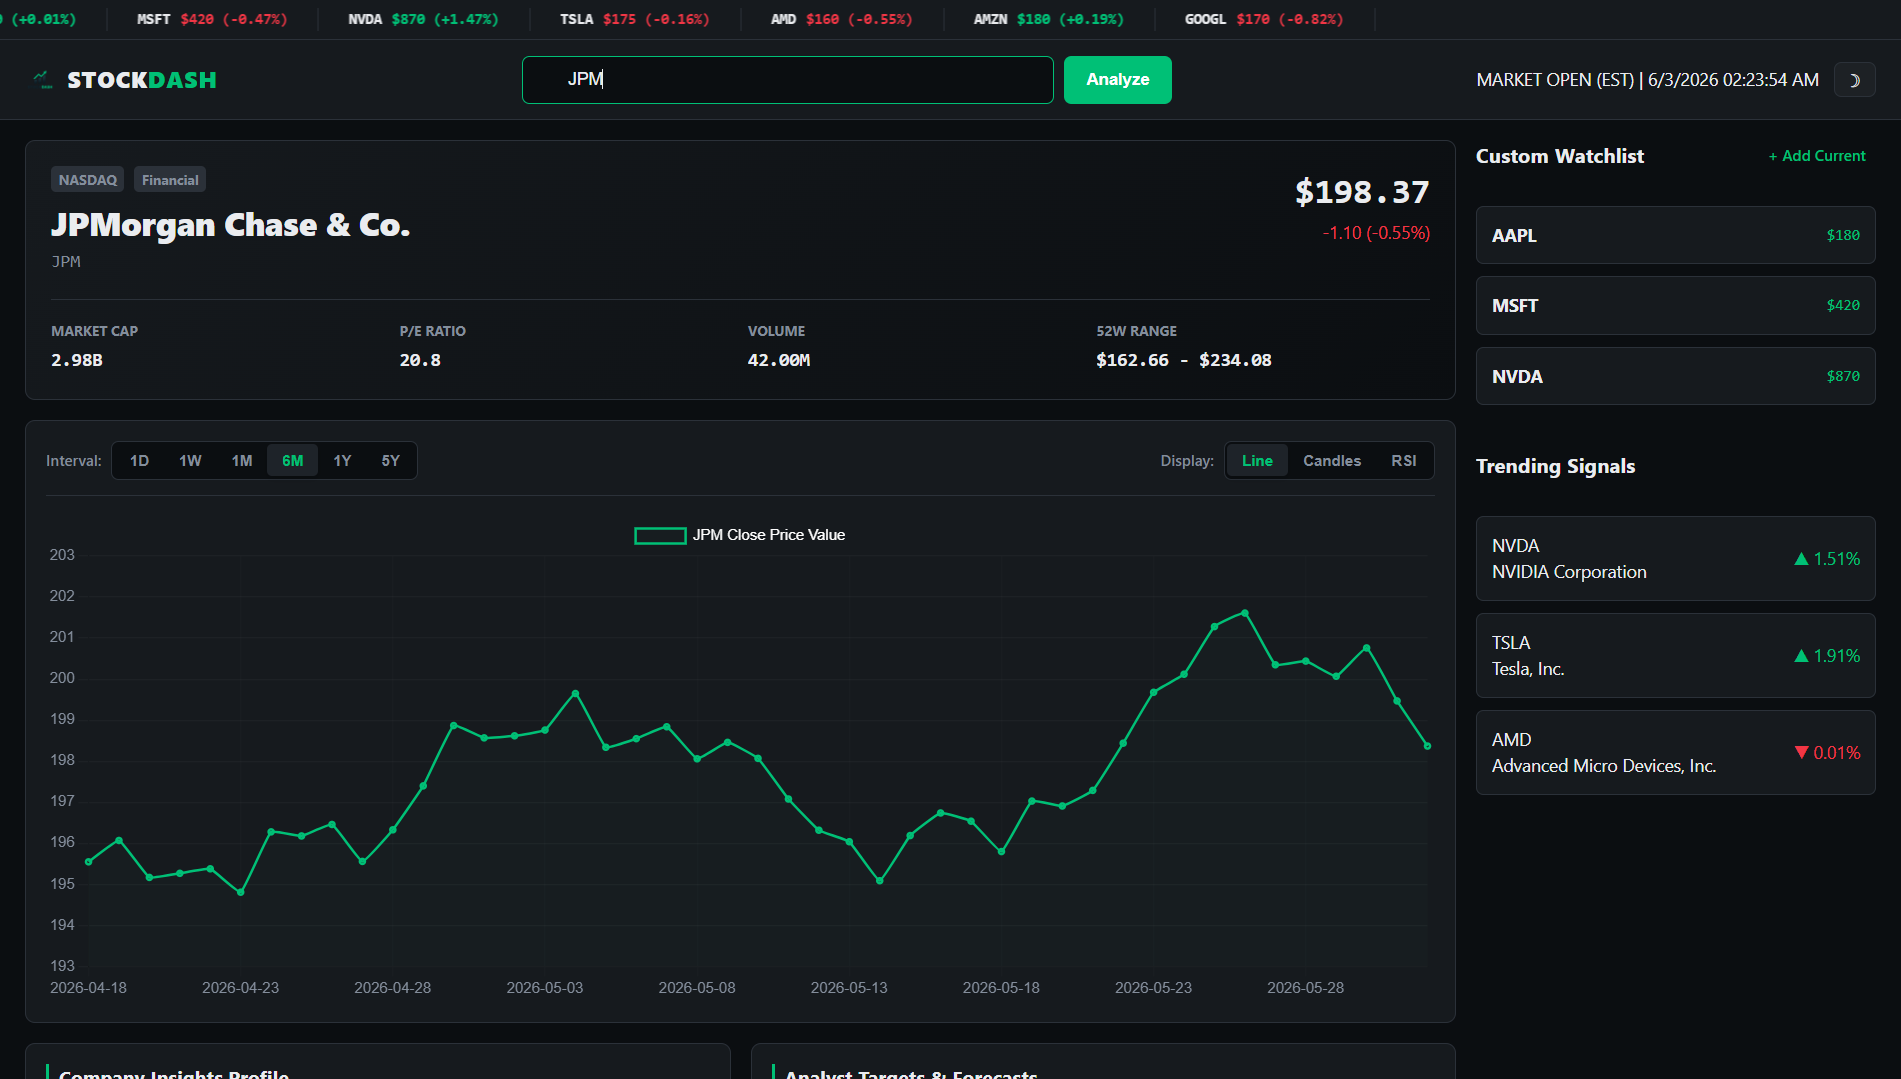Click GOOGL $170 in ticker tape
1901x1079 pixels.
(x=1264, y=19)
